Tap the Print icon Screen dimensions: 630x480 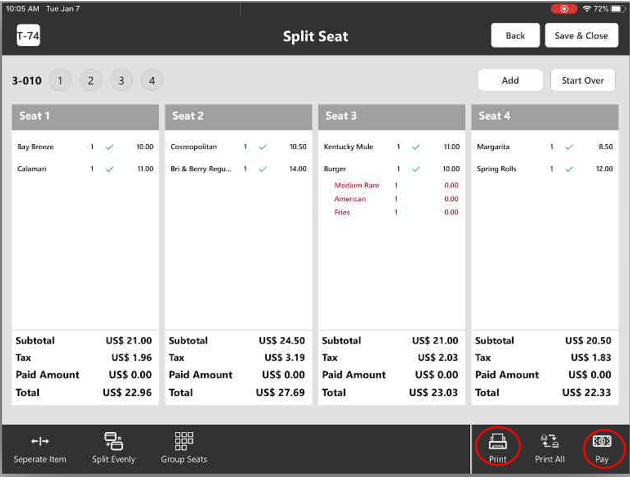coord(497,441)
